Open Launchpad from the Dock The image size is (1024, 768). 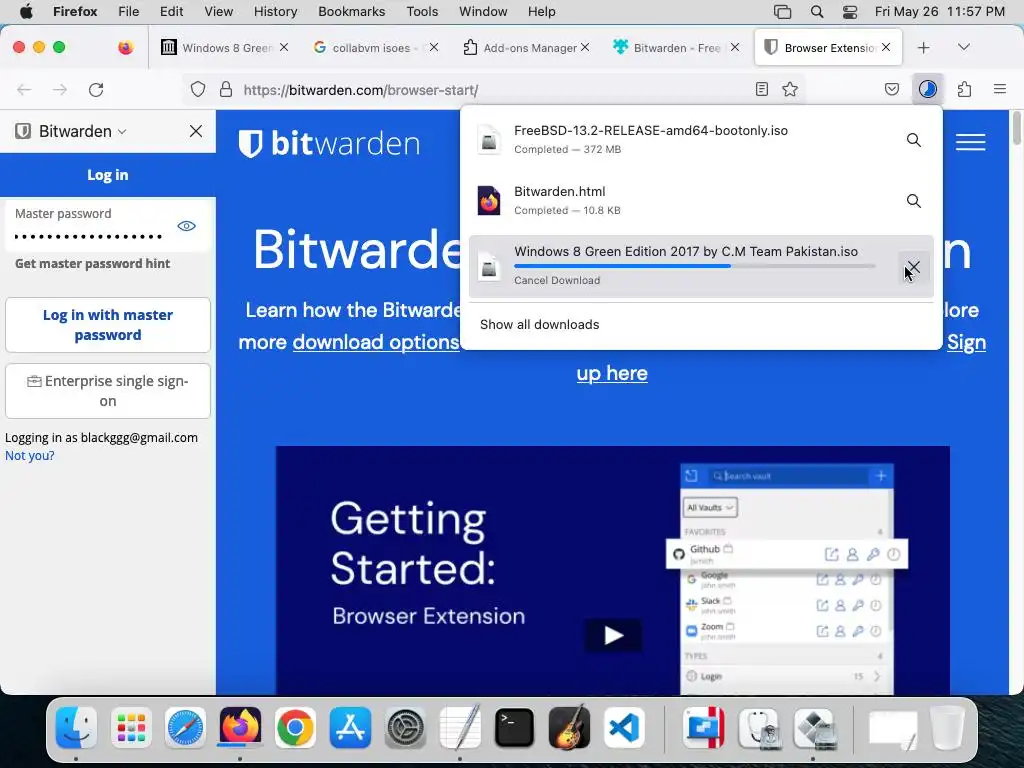pos(131,728)
